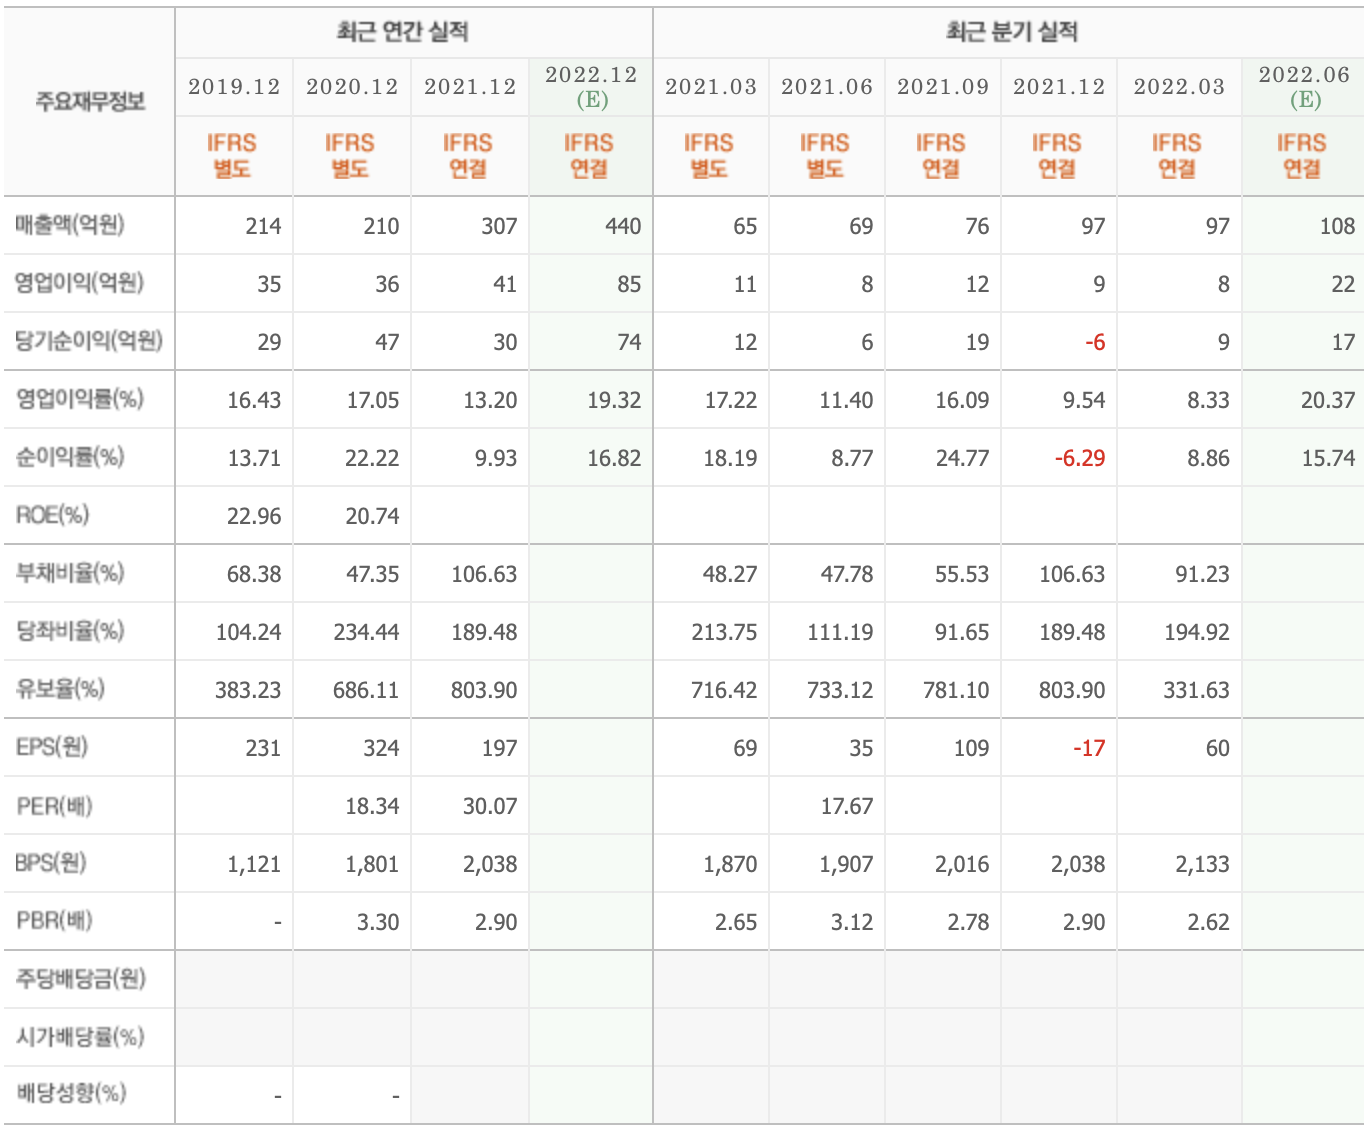Screen dimensions: 1364x1130
Task: Click IFRS 별도 label under 2019.12
Action: pyautogui.click(x=232, y=156)
